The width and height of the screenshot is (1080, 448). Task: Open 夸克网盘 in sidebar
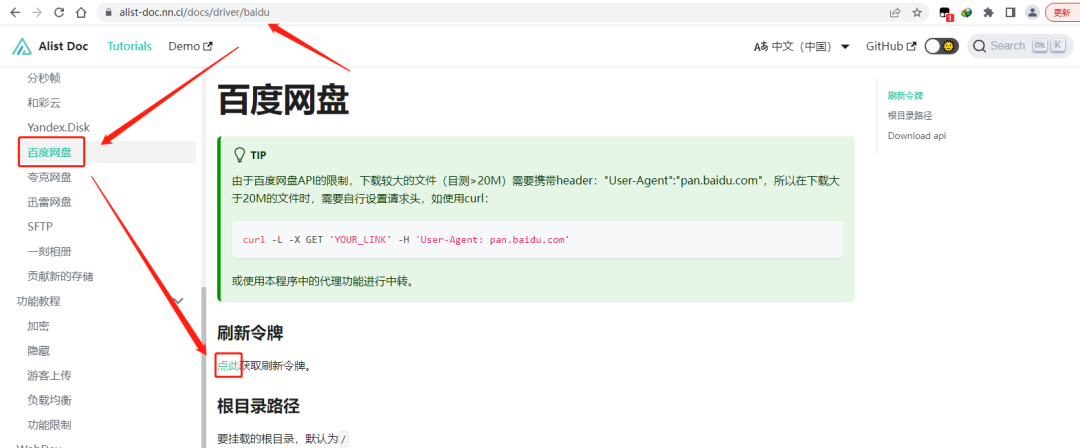click(50, 177)
